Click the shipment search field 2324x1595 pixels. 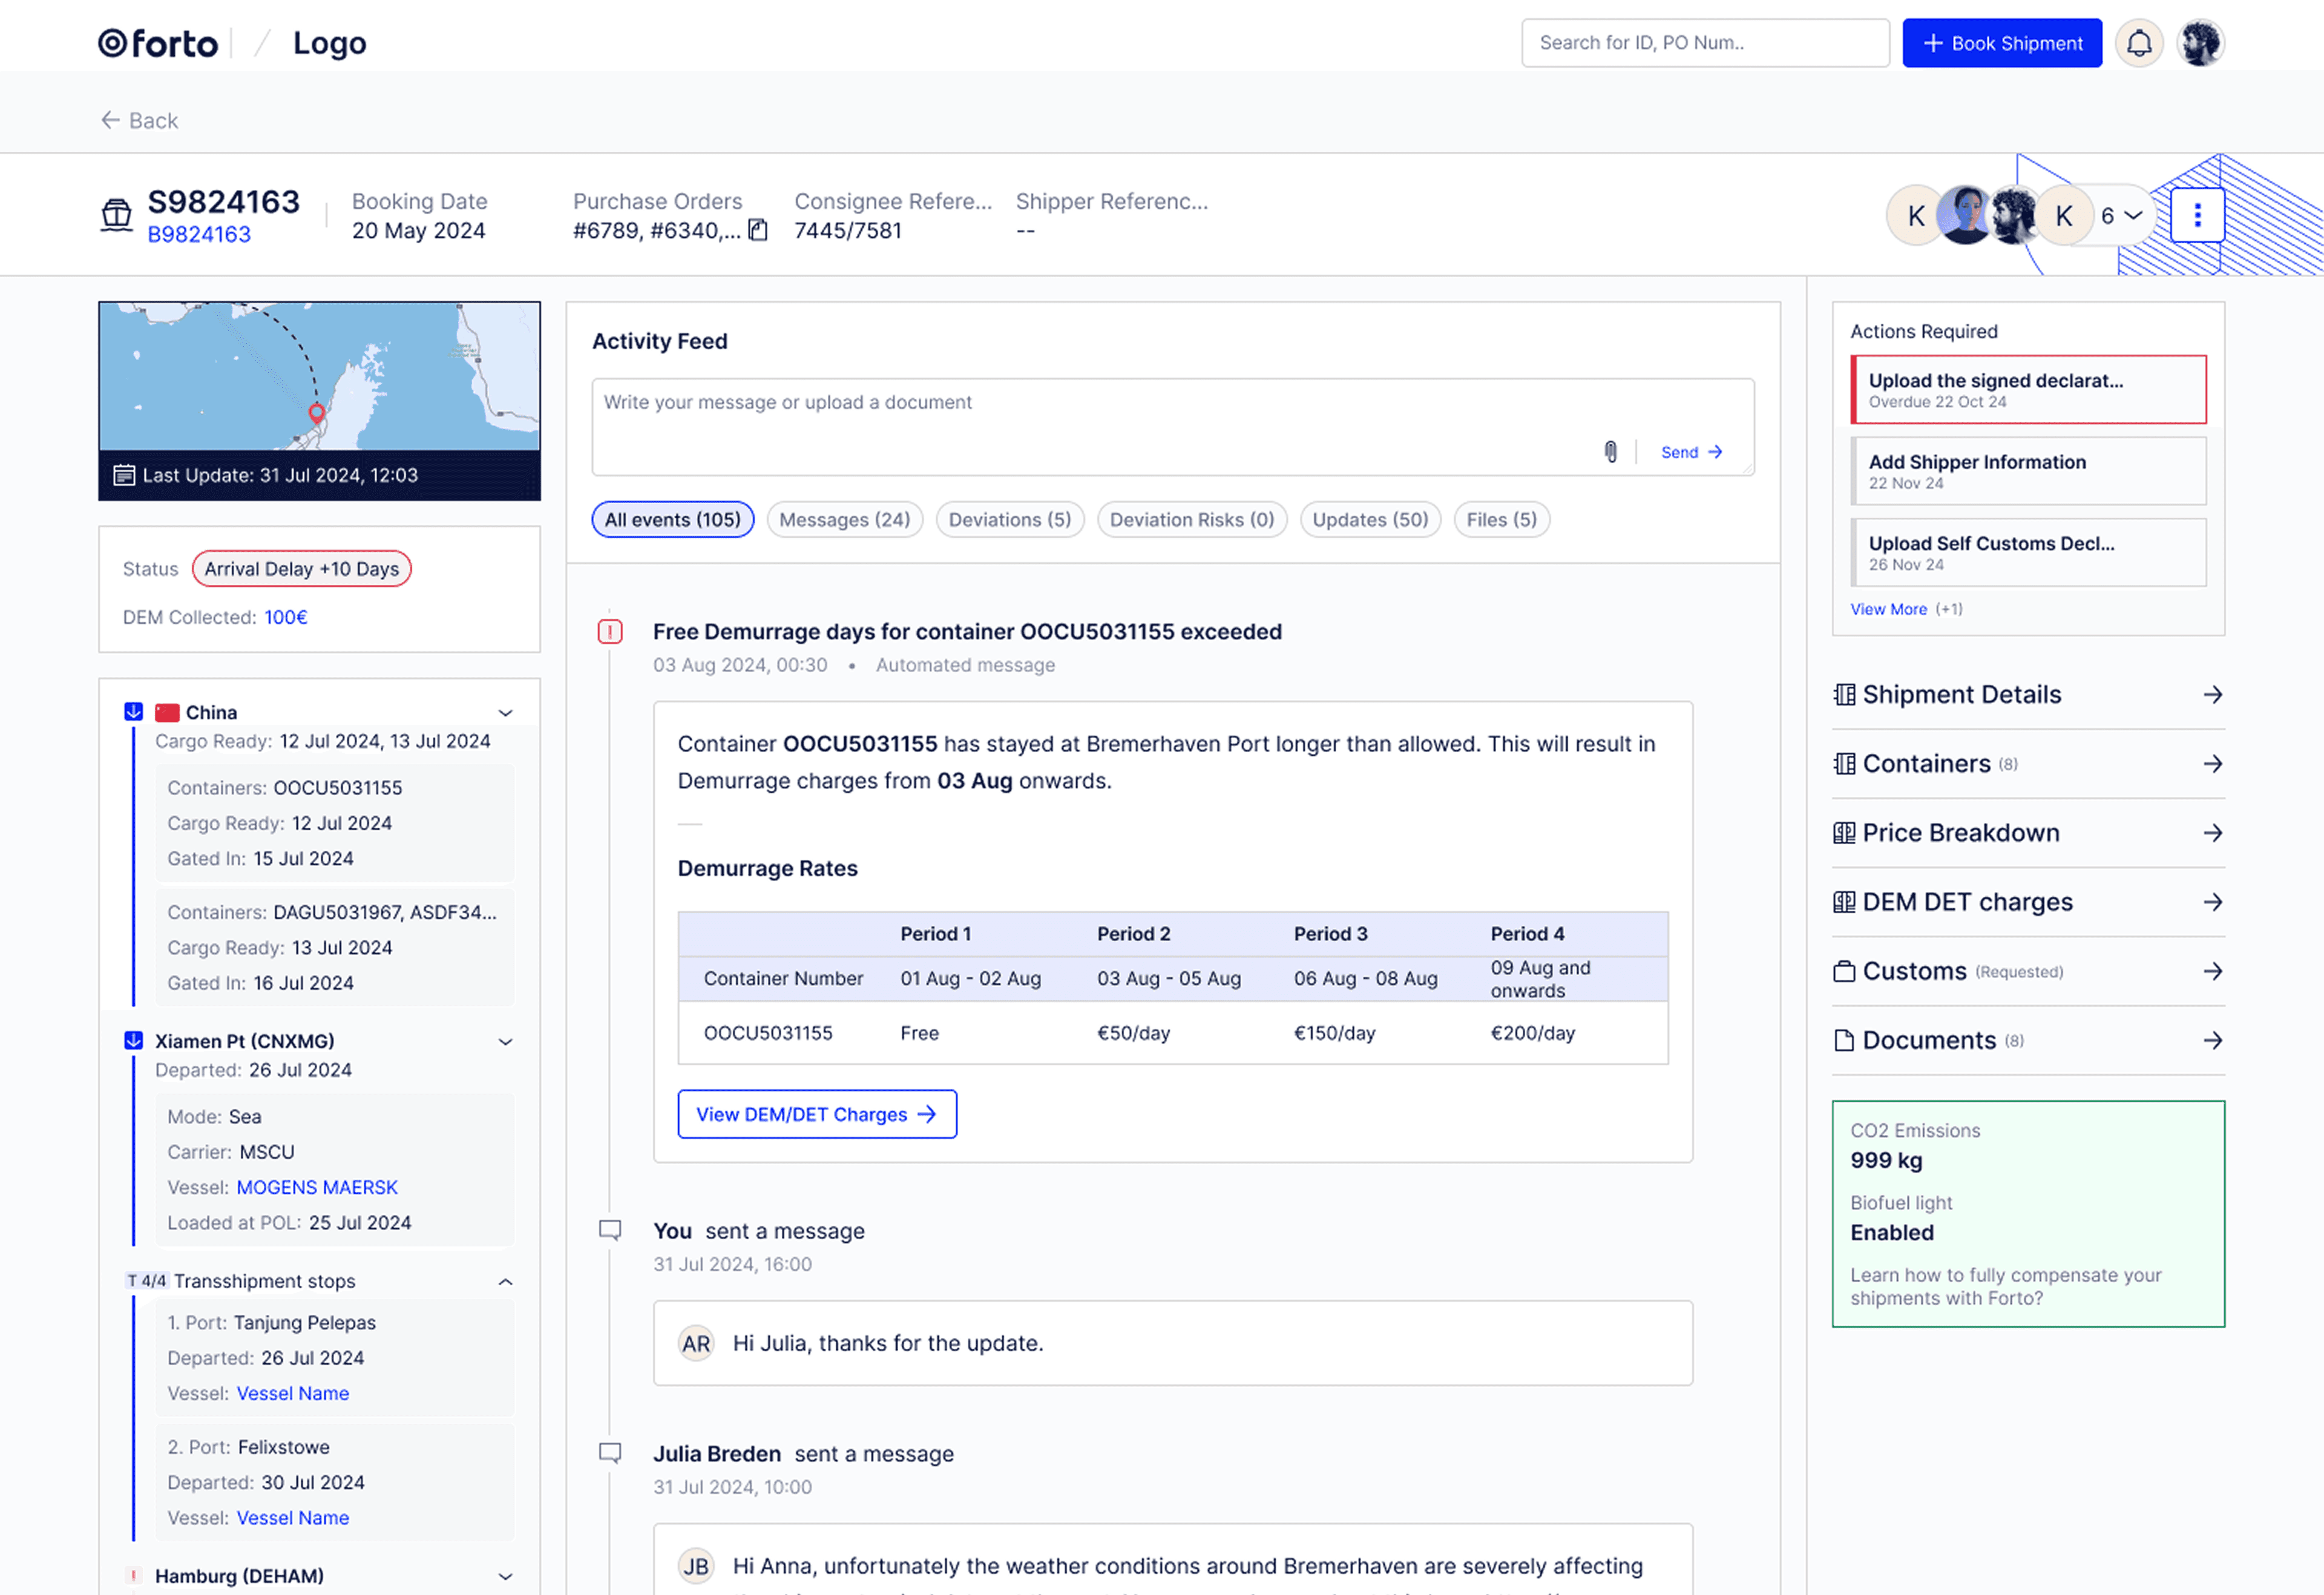tap(1704, 43)
